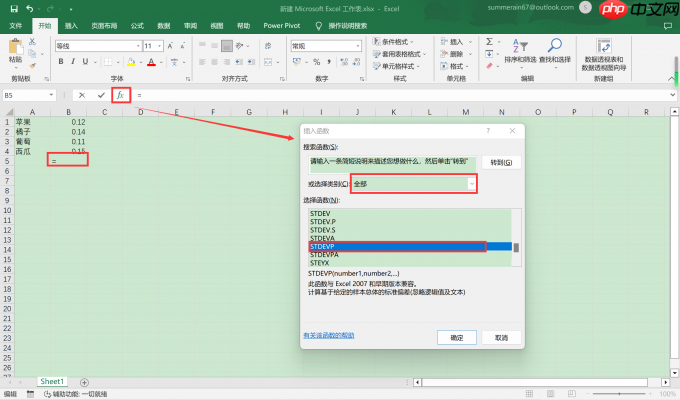Switch to the Insert (插入) ribbon tab

click(71, 26)
